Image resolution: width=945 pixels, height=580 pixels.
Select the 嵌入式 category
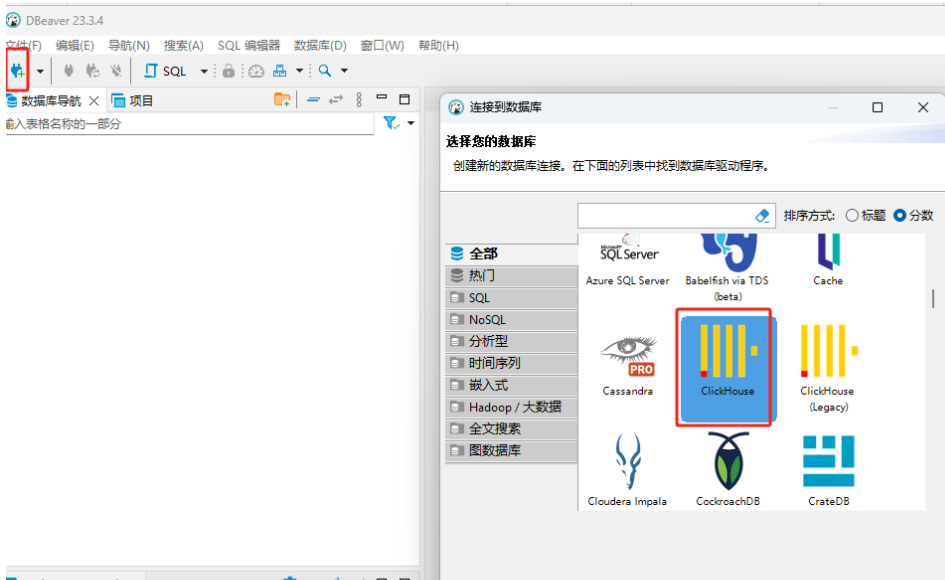pos(511,385)
